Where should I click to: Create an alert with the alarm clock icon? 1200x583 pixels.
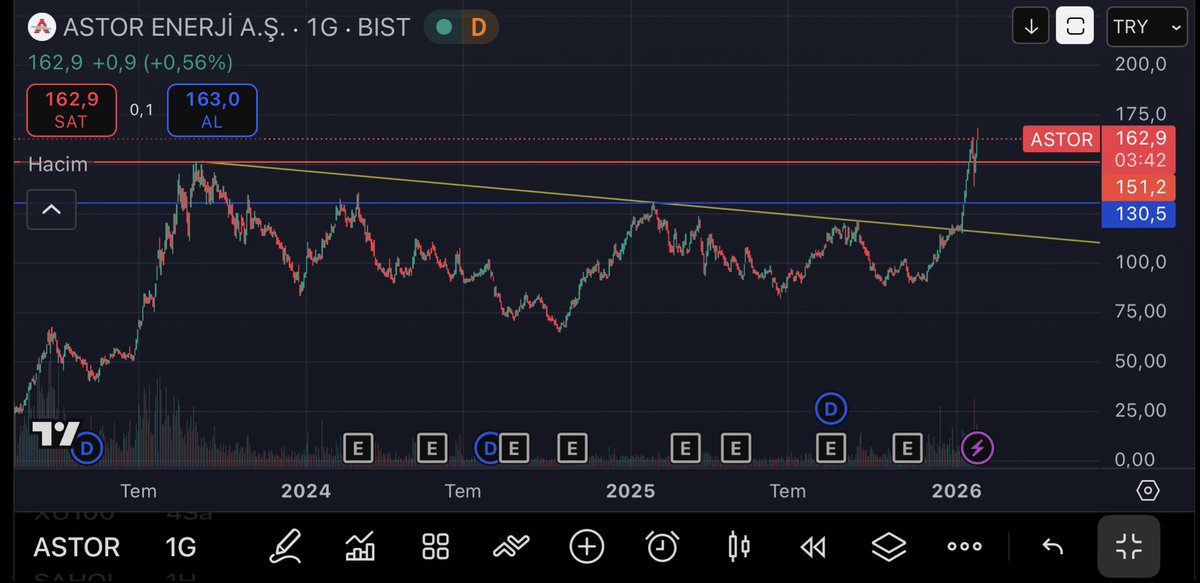(x=662, y=546)
